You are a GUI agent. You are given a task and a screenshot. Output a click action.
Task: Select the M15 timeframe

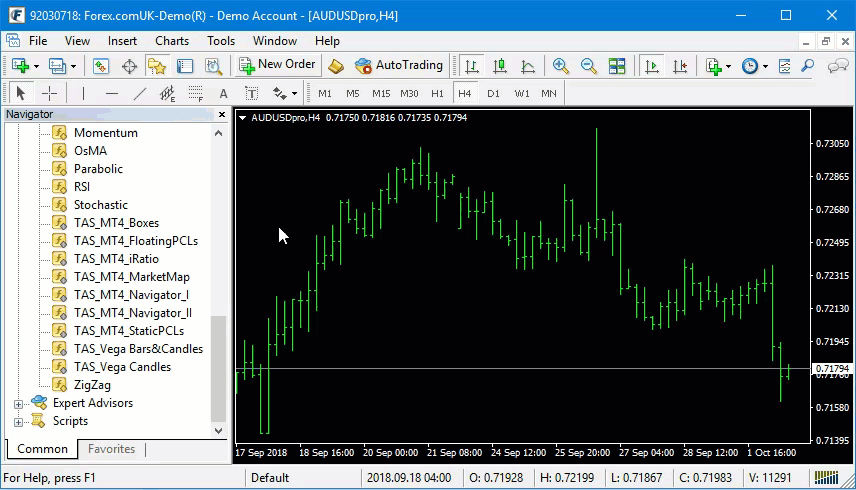tap(381, 93)
